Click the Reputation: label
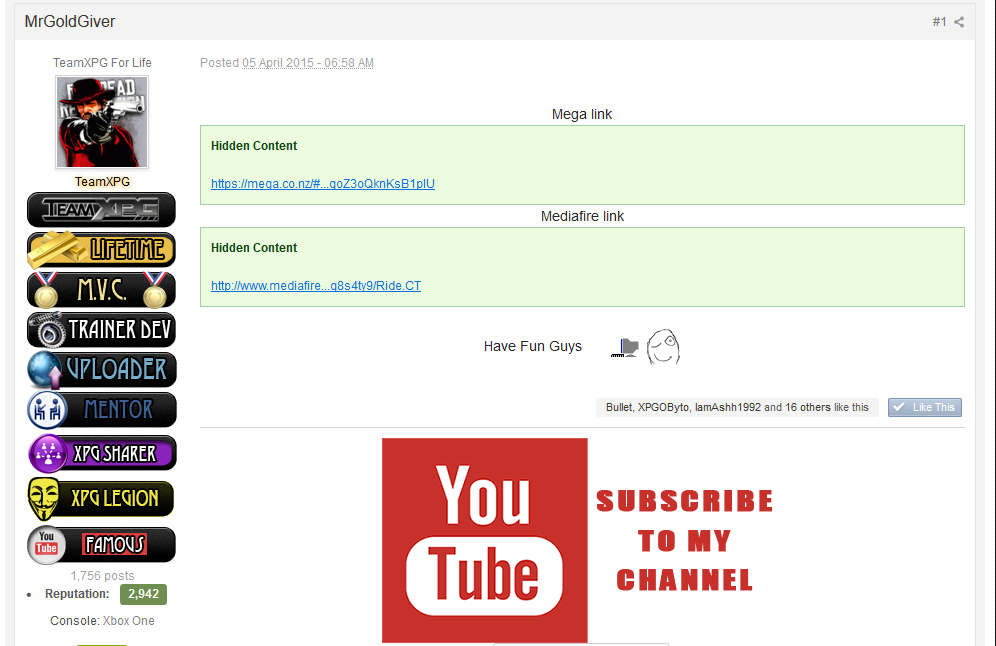 [77, 594]
